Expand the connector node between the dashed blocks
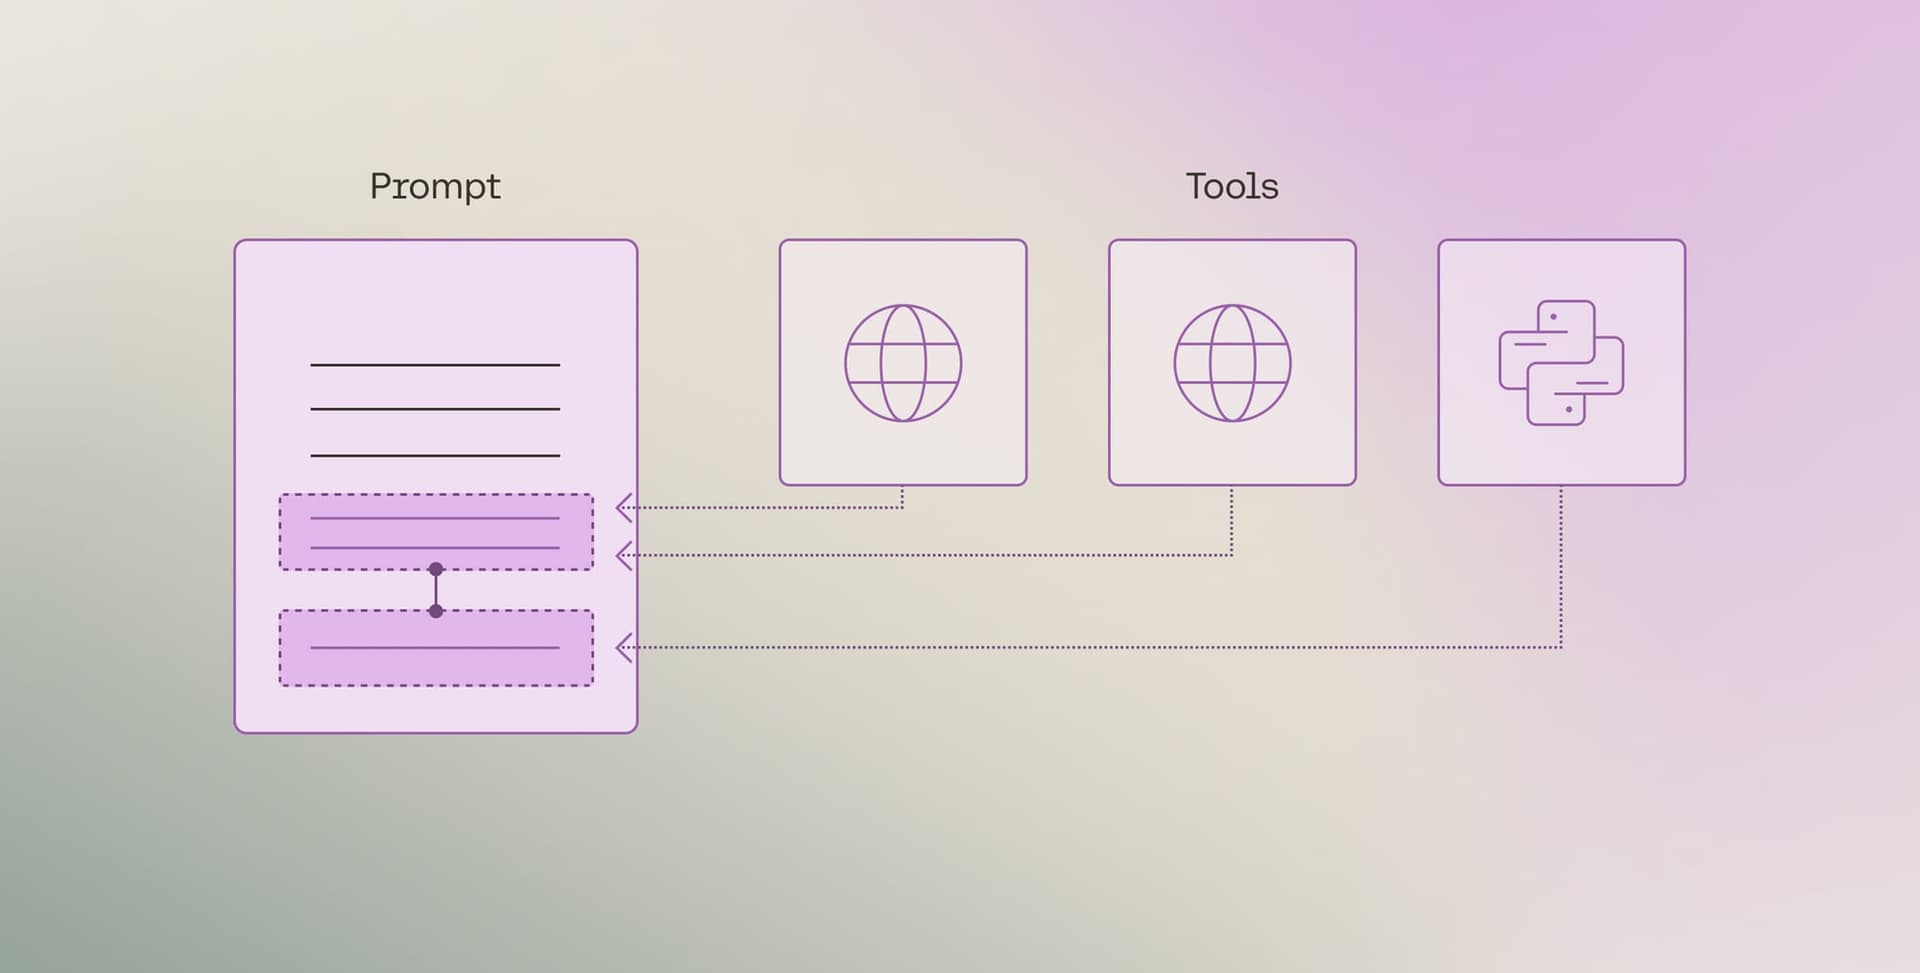Viewport: 1920px width, 973px height. (436, 590)
